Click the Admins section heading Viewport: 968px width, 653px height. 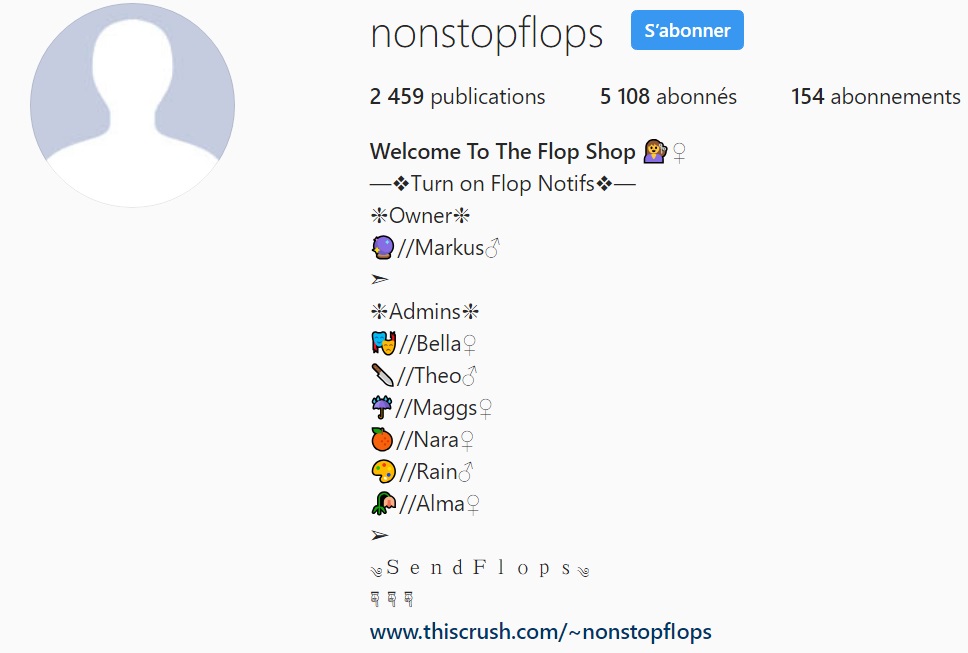[x=425, y=312]
